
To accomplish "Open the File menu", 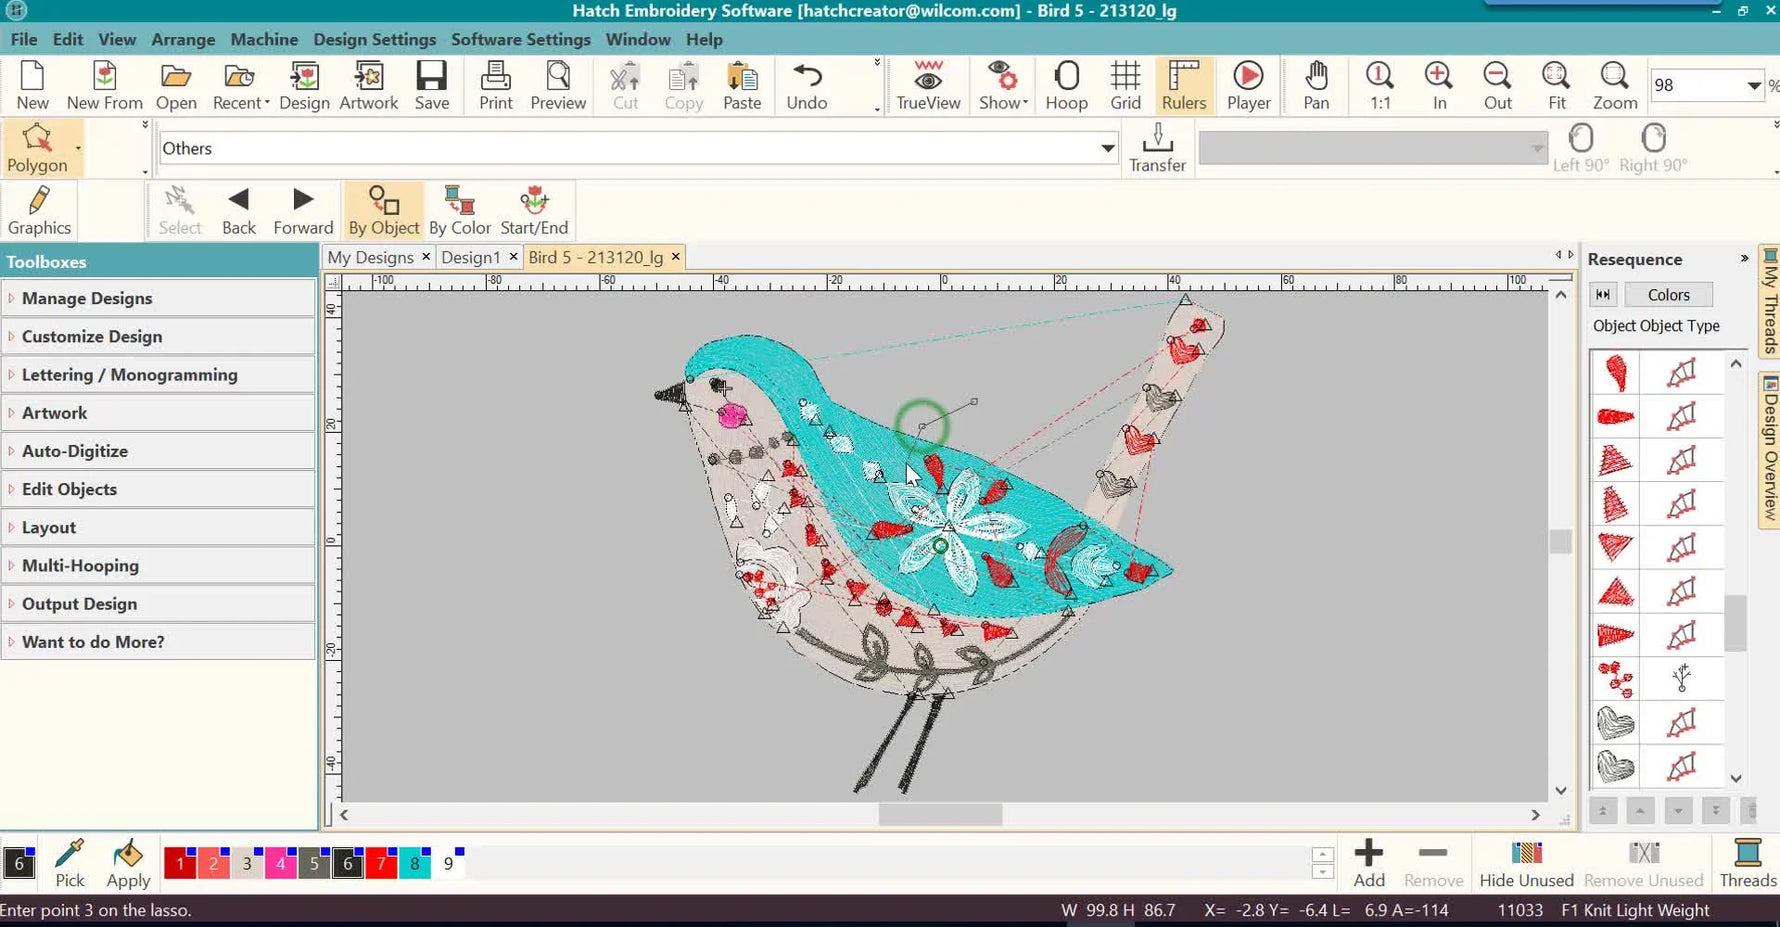I will [x=24, y=39].
